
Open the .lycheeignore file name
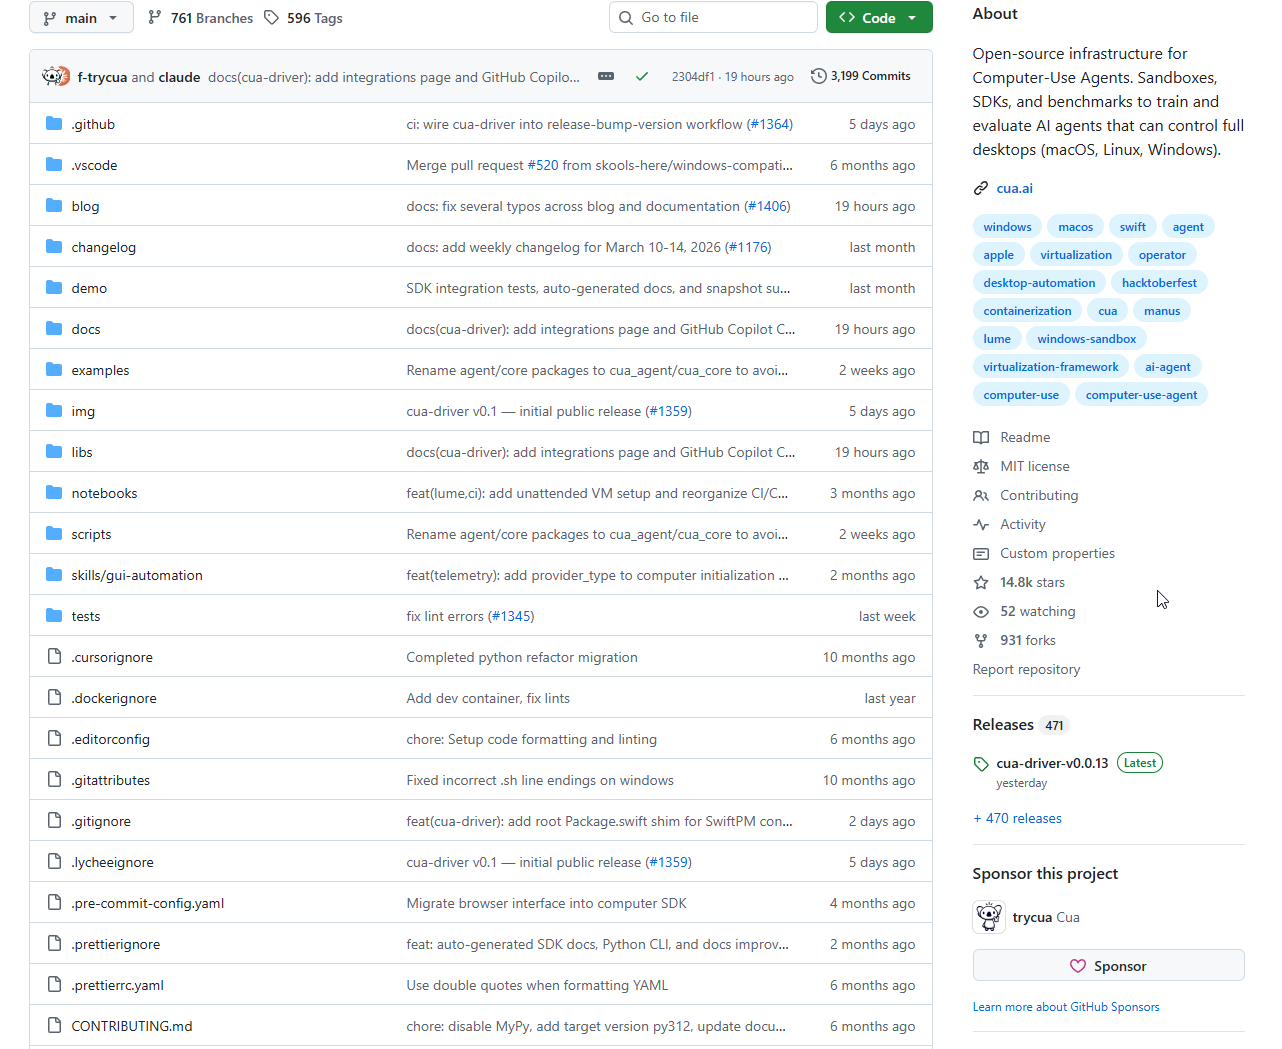point(112,862)
